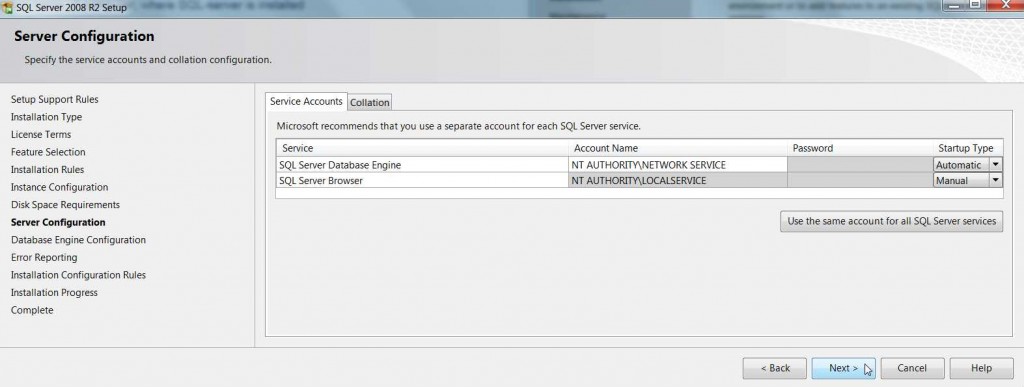Click Complete step in sidebar
Viewport: 1024px width, 387px height.
(32, 311)
